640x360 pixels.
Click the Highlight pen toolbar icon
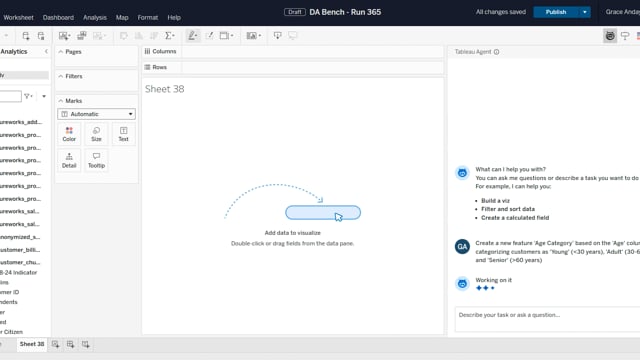(x=193, y=36)
